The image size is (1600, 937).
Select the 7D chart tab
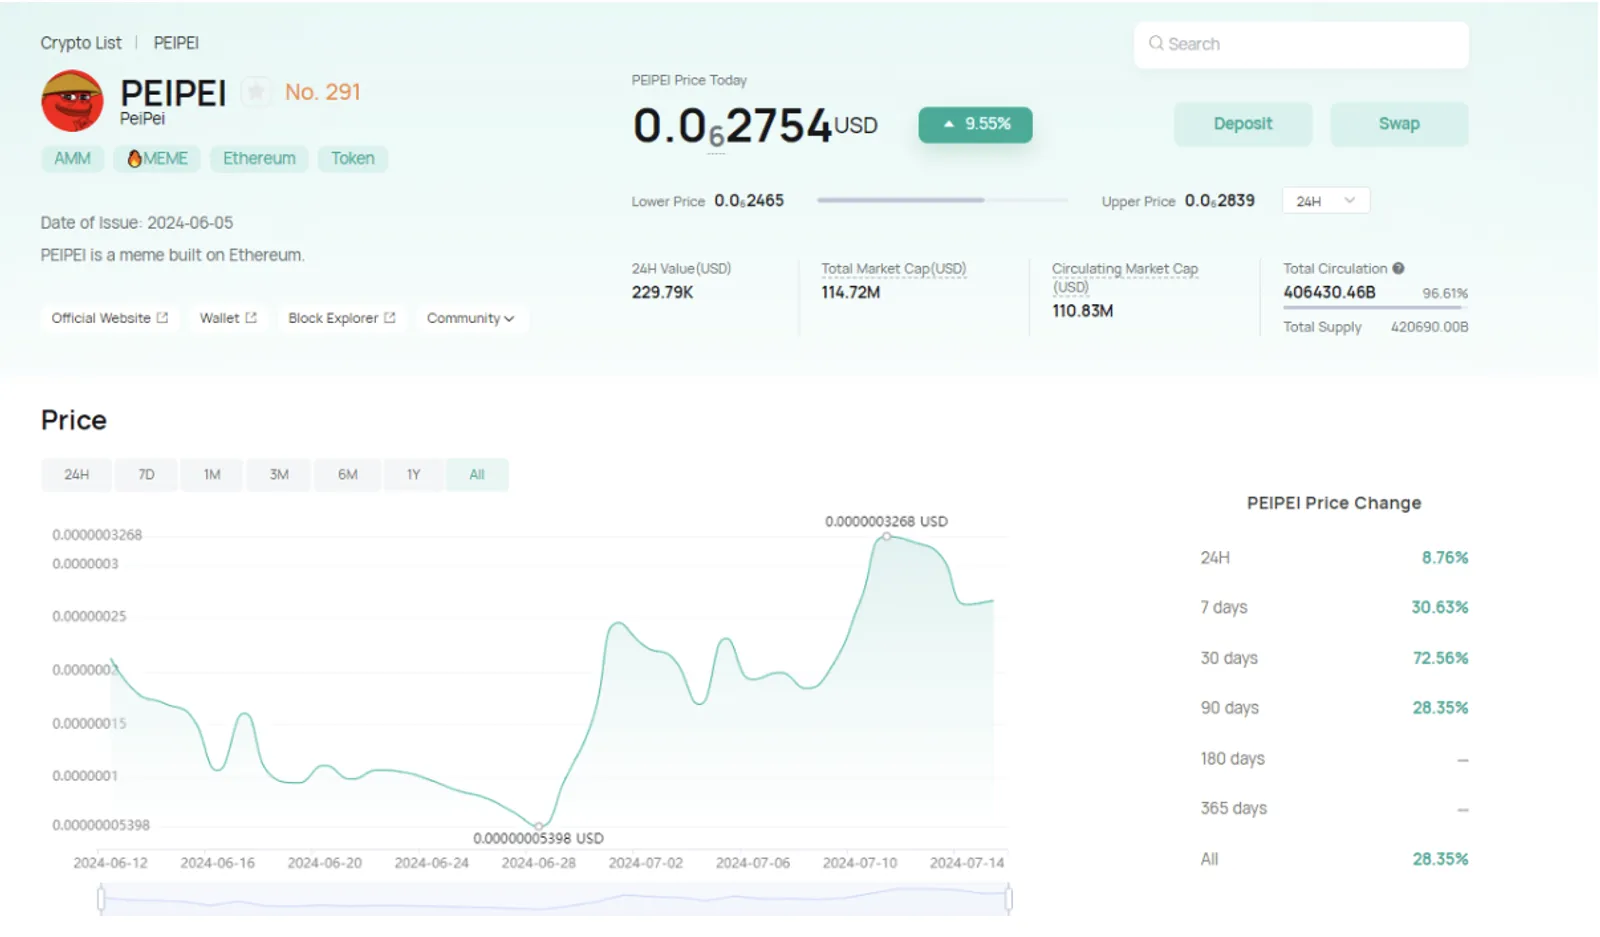tap(146, 474)
